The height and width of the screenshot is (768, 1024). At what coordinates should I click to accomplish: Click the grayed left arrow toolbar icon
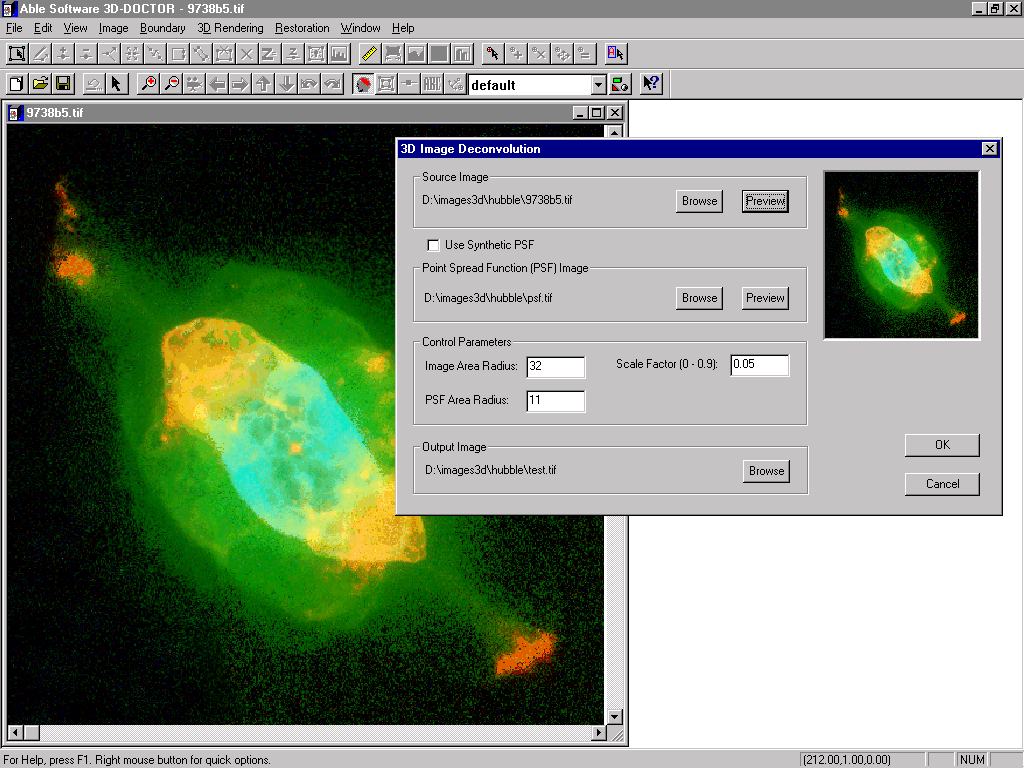217,84
